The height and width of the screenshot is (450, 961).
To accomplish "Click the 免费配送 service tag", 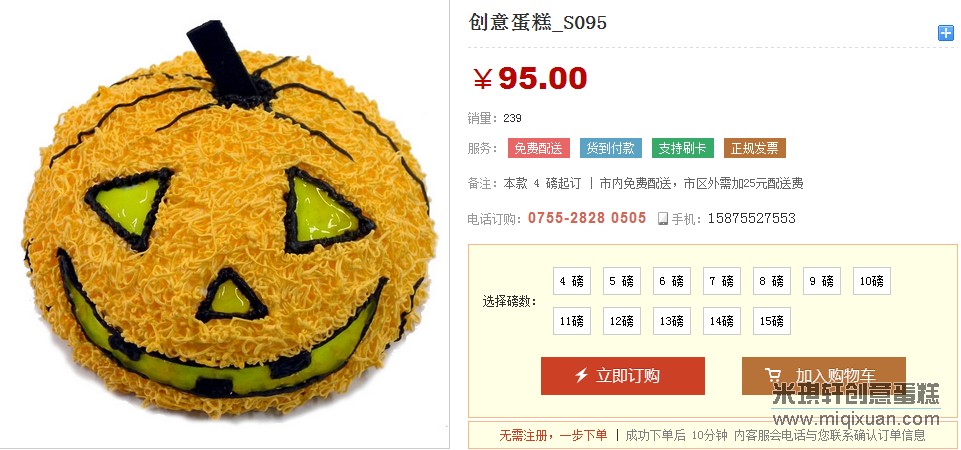I will pyautogui.click(x=539, y=148).
